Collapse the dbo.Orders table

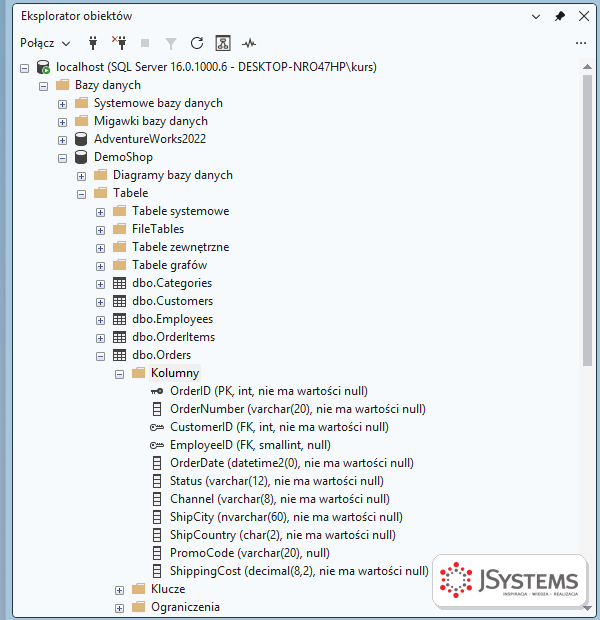(x=100, y=357)
